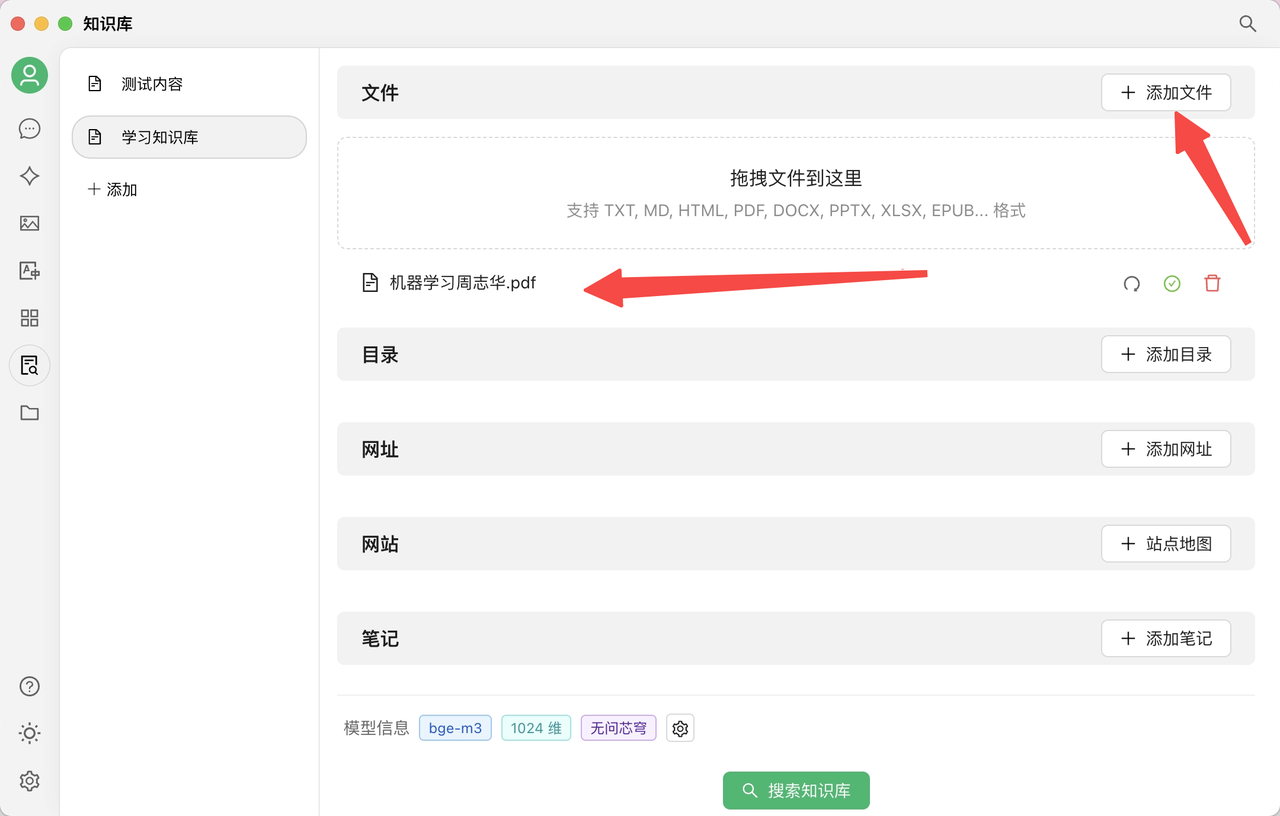Click the search magnifier in title bar

tap(1247, 24)
